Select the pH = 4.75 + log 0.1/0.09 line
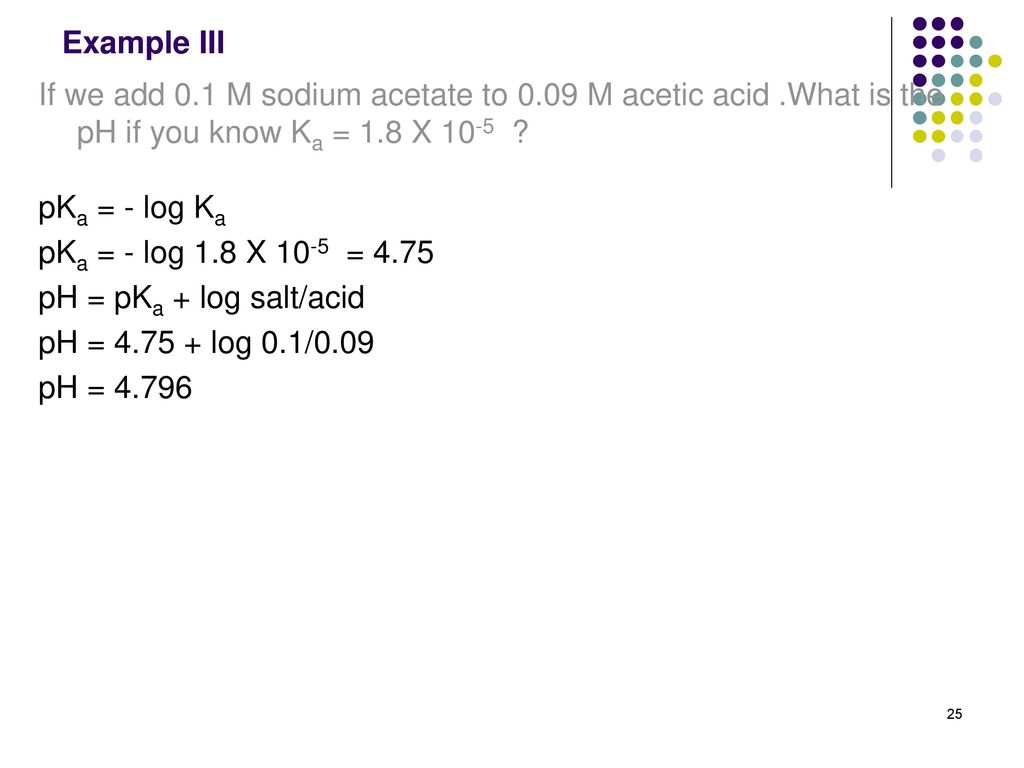 pos(206,344)
